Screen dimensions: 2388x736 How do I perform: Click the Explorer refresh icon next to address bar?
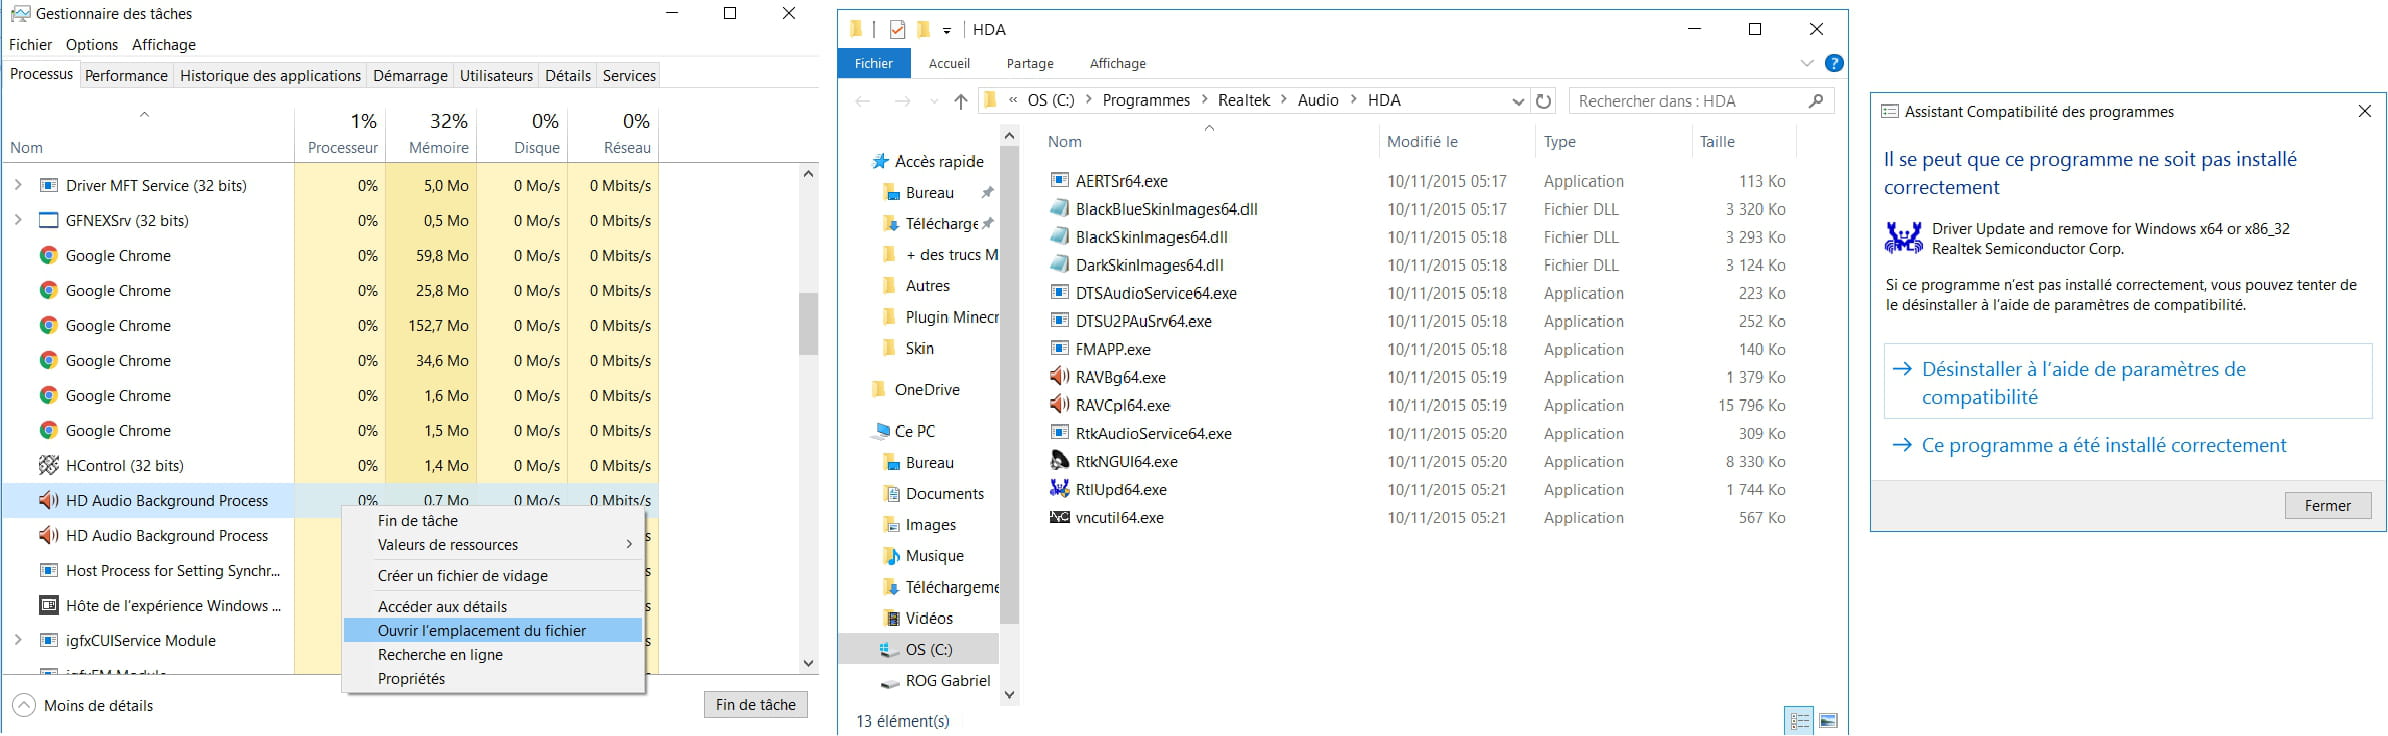pos(1543,101)
